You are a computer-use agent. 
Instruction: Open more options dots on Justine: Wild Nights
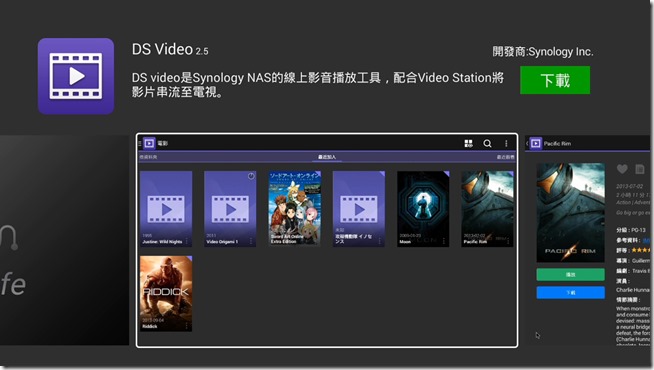pyautogui.click(x=187, y=241)
